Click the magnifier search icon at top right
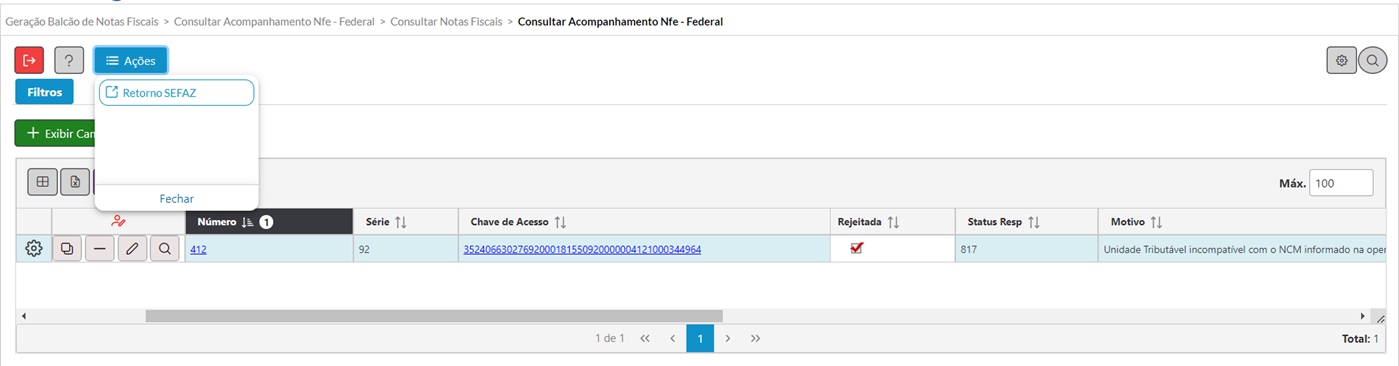 pos(1372,60)
